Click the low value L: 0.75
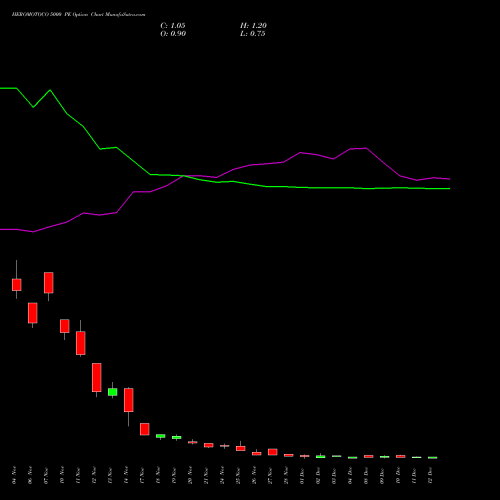This screenshot has width=500, height=500. coord(253,34)
